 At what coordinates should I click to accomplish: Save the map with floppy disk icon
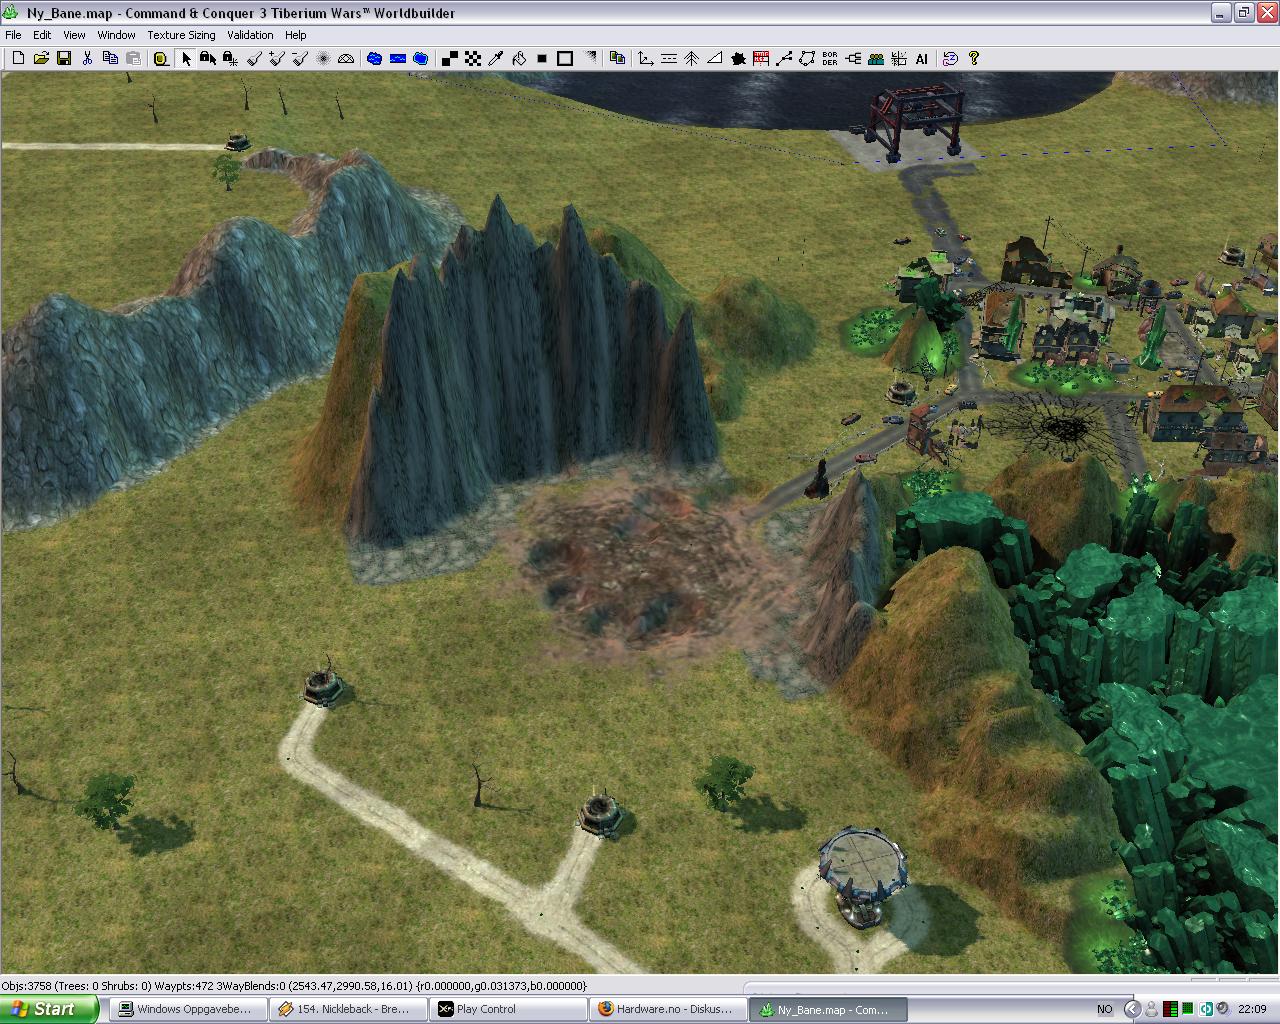coord(64,59)
